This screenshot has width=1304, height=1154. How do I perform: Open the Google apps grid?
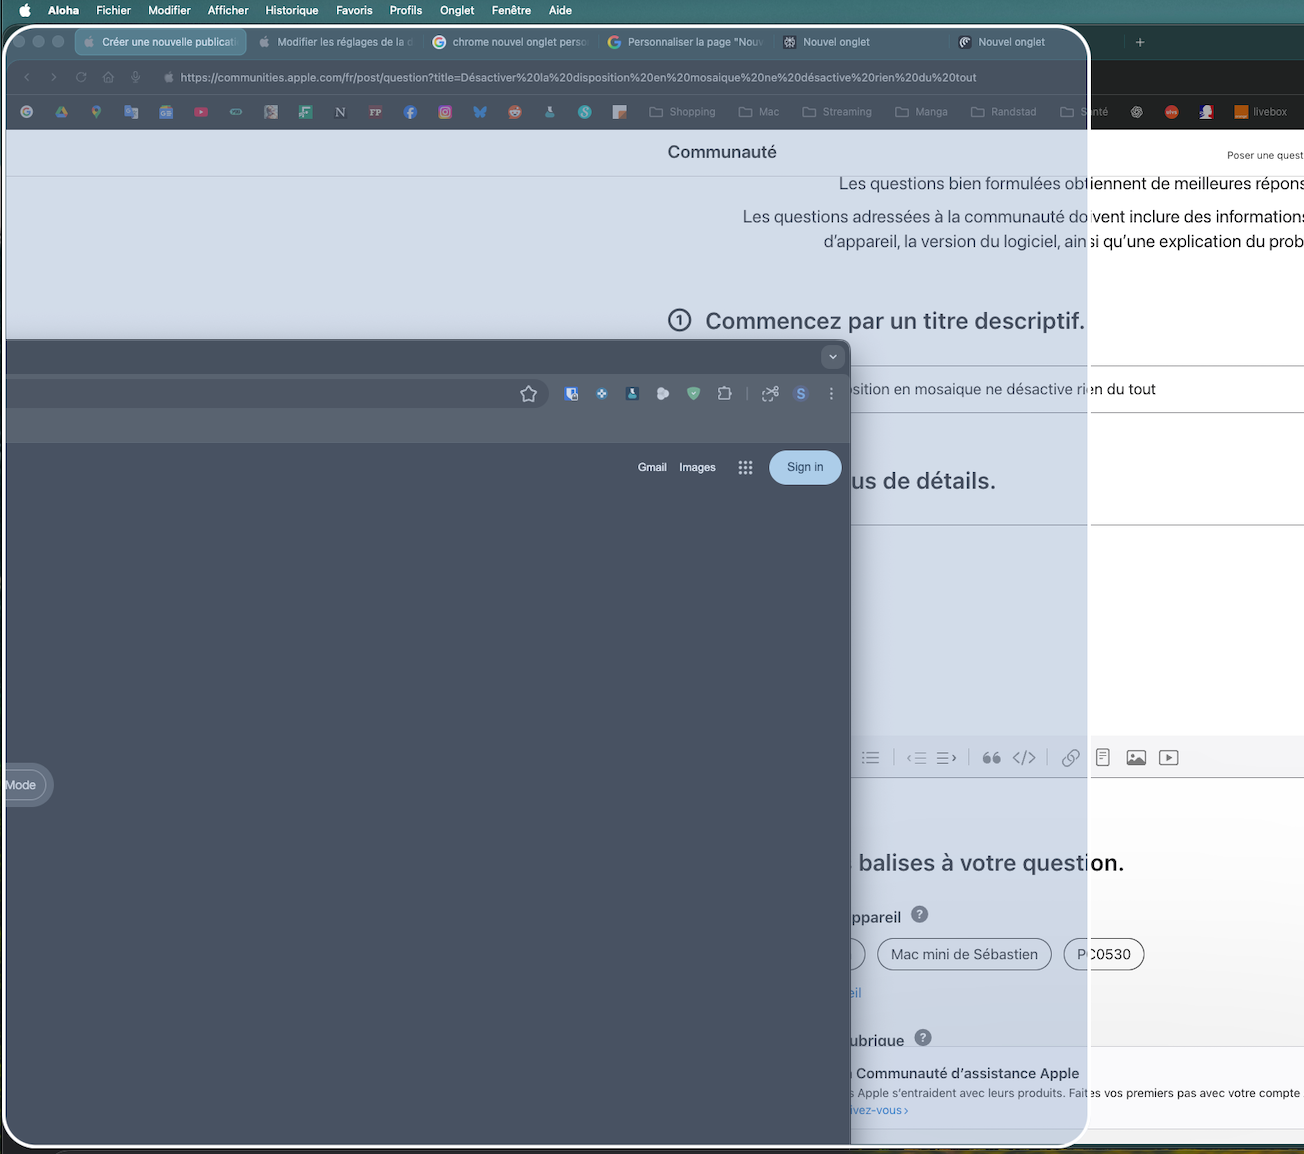(745, 467)
